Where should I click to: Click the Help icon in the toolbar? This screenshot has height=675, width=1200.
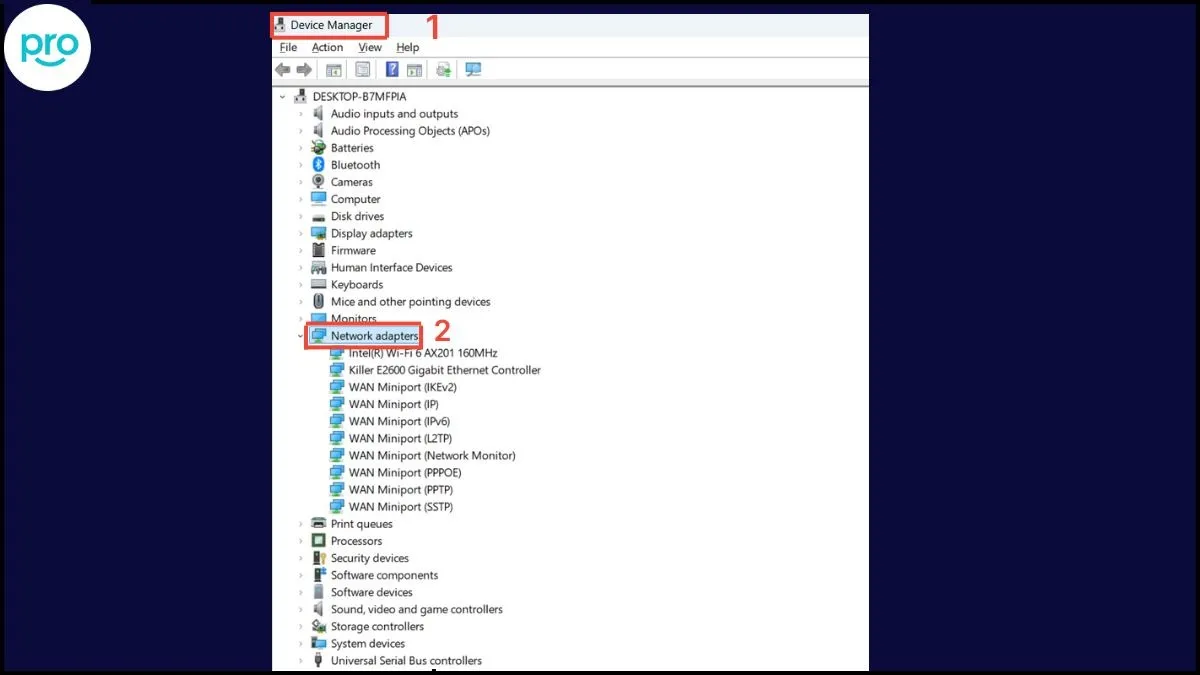pos(391,69)
